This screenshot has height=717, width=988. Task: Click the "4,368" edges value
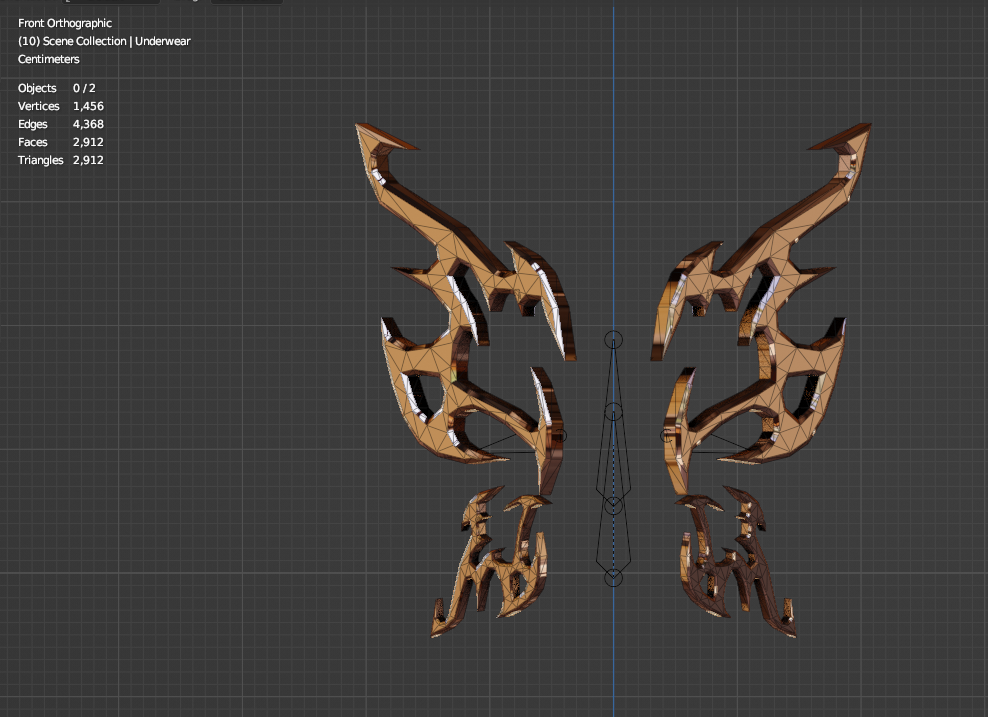(88, 124)
